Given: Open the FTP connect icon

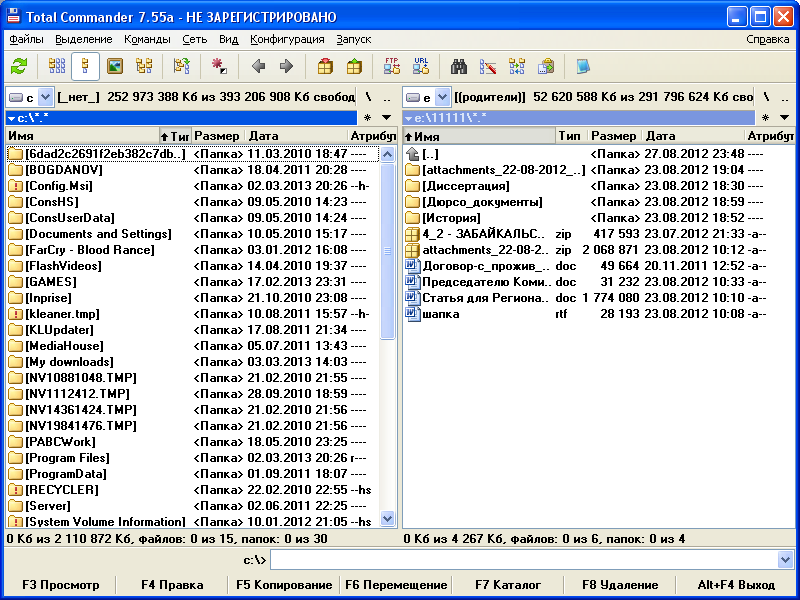Looking at the screenshot, I should click(392, 66).
